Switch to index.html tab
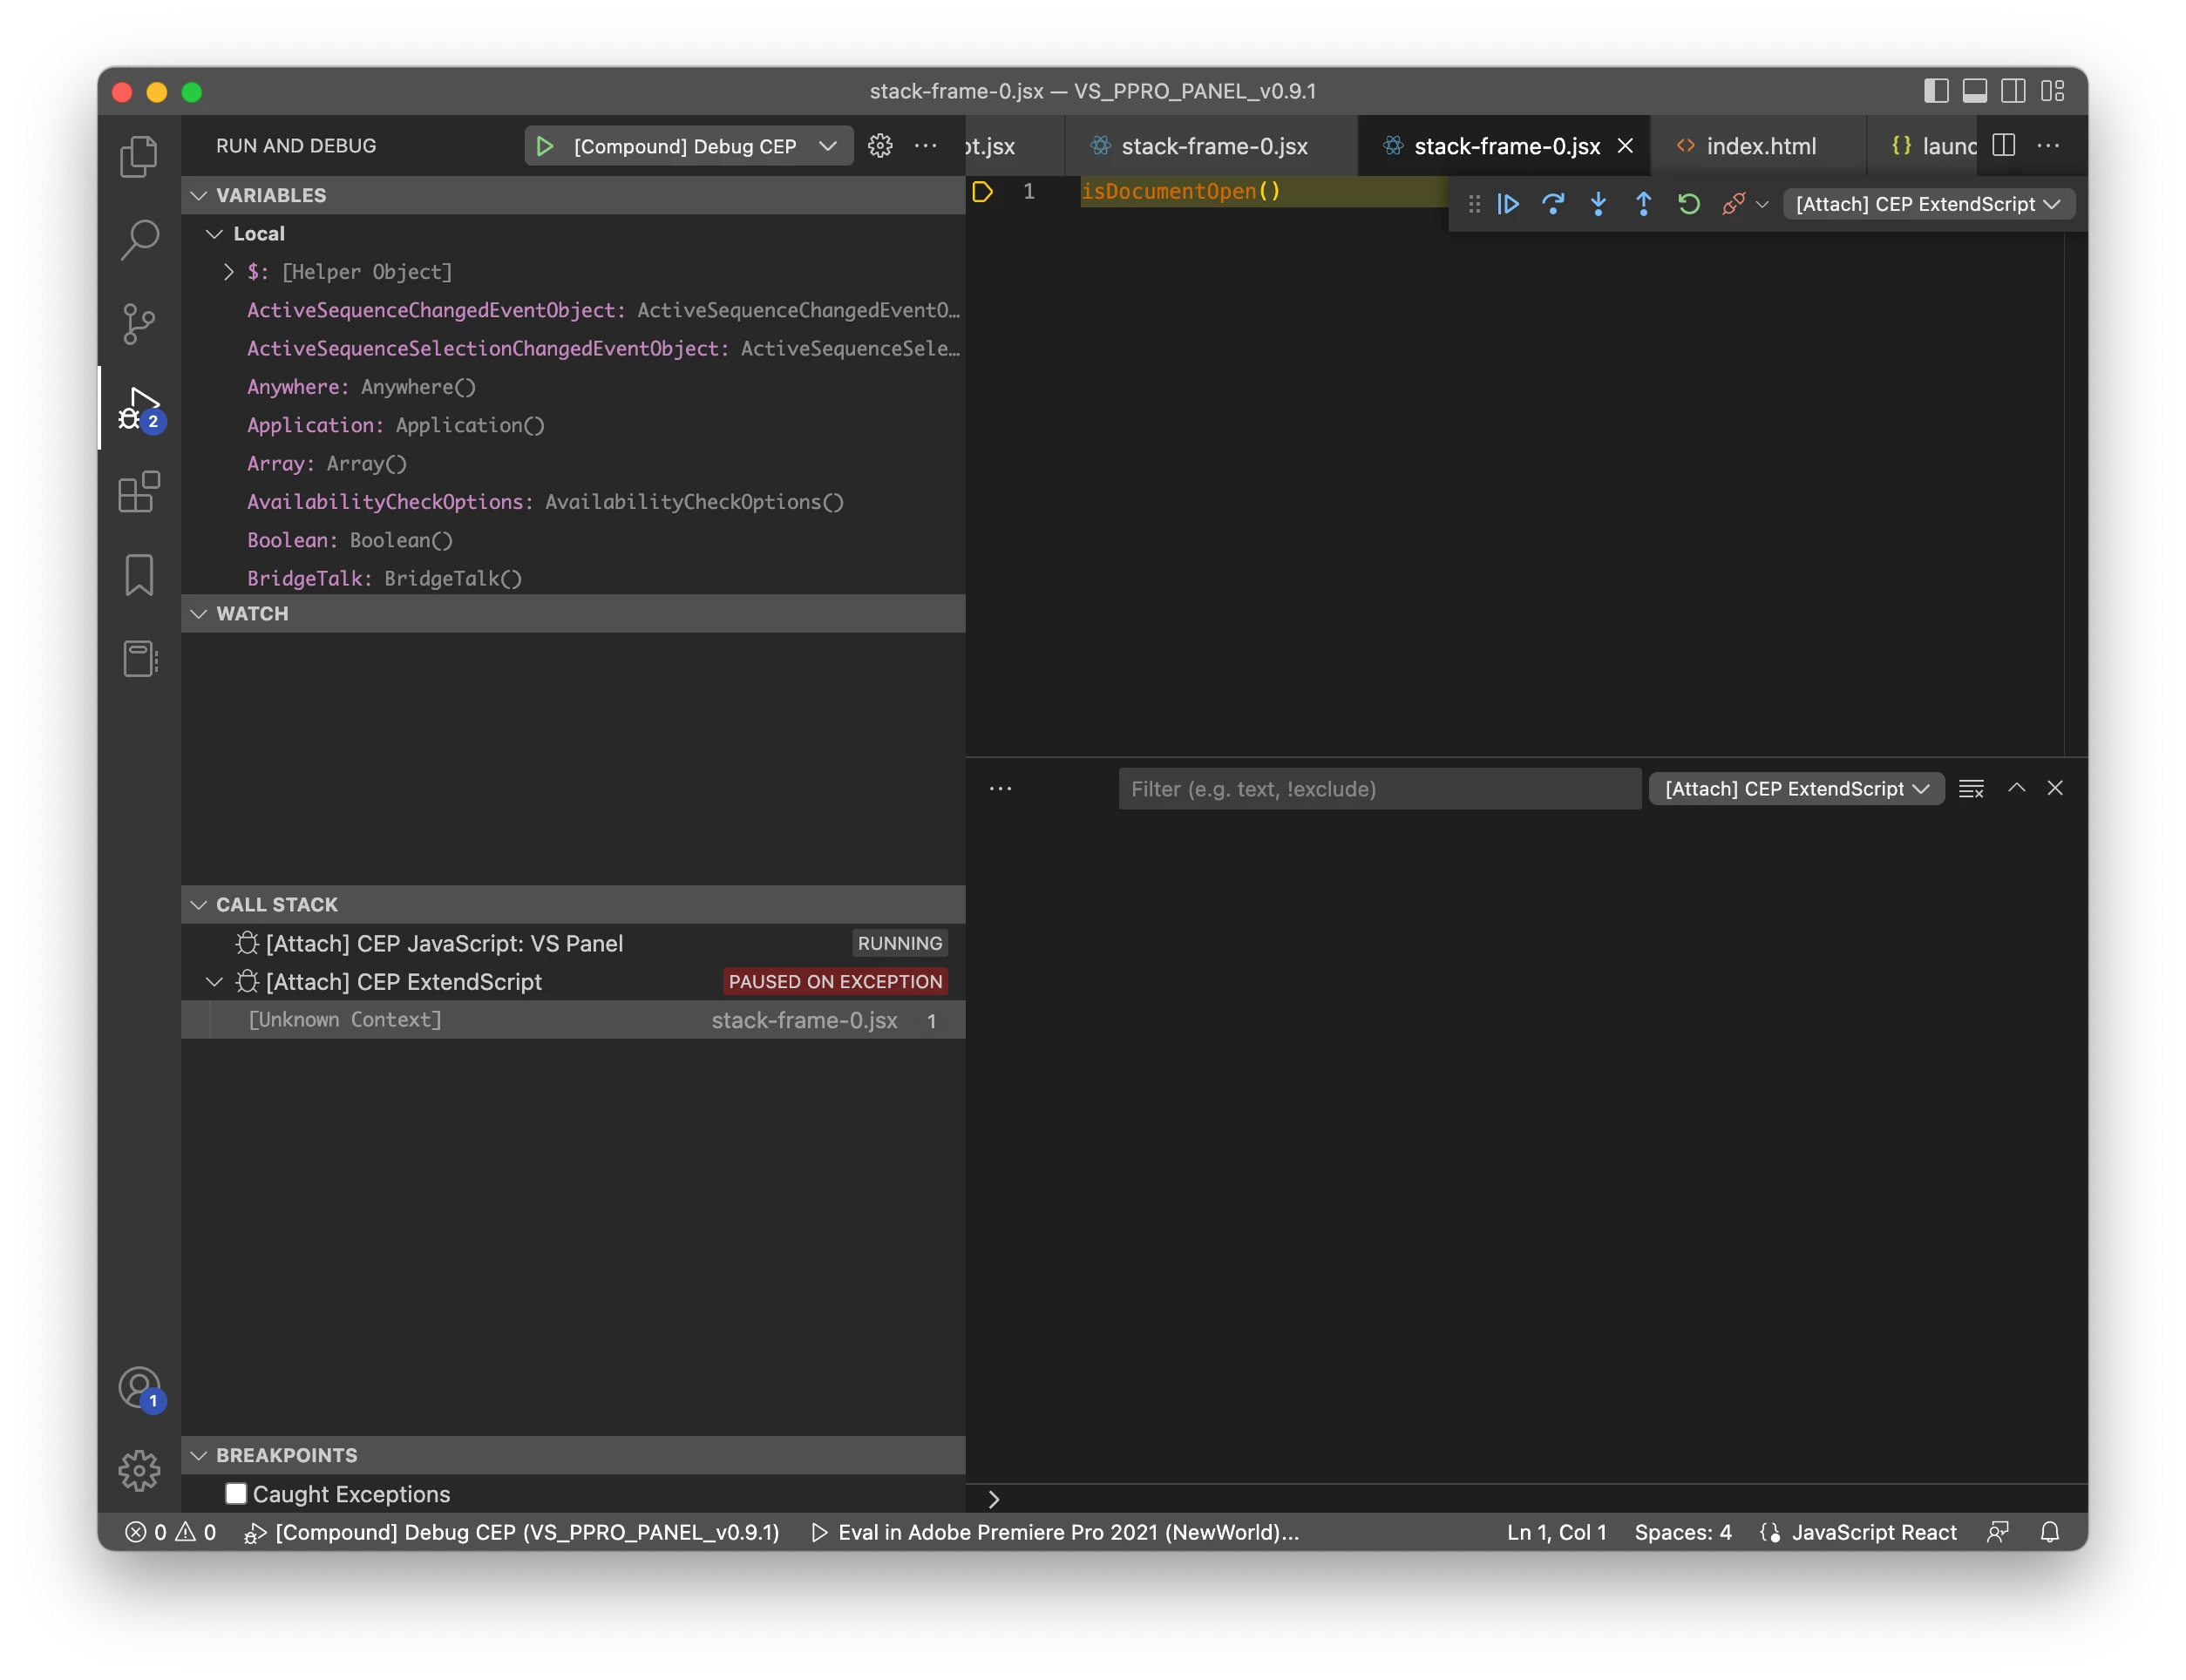This screenshot has height=1680, width=2186. [1759, 146]
